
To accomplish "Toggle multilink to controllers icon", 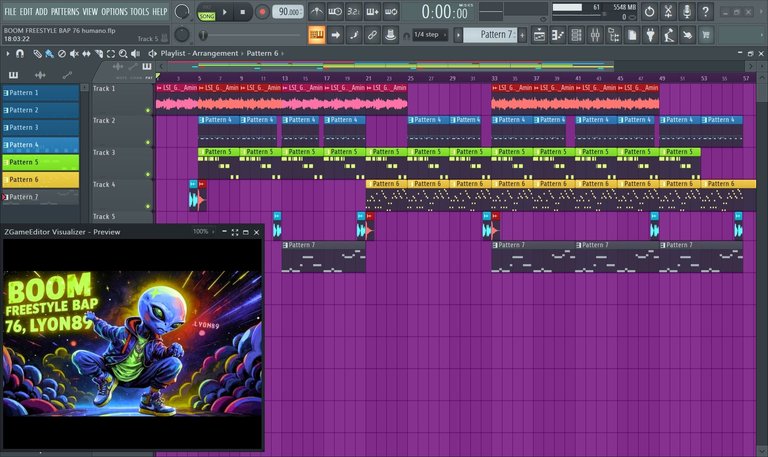I will click(372, 35).
